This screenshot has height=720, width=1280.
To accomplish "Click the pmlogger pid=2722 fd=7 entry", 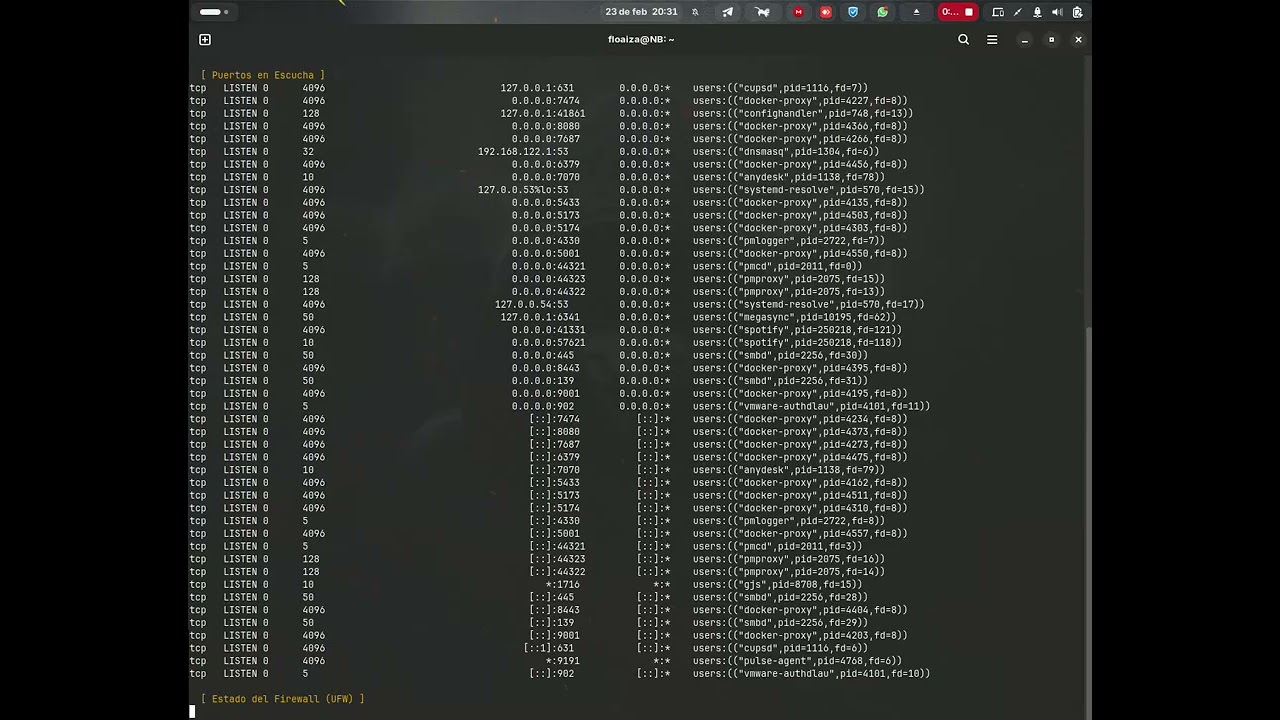I will 789,241.
